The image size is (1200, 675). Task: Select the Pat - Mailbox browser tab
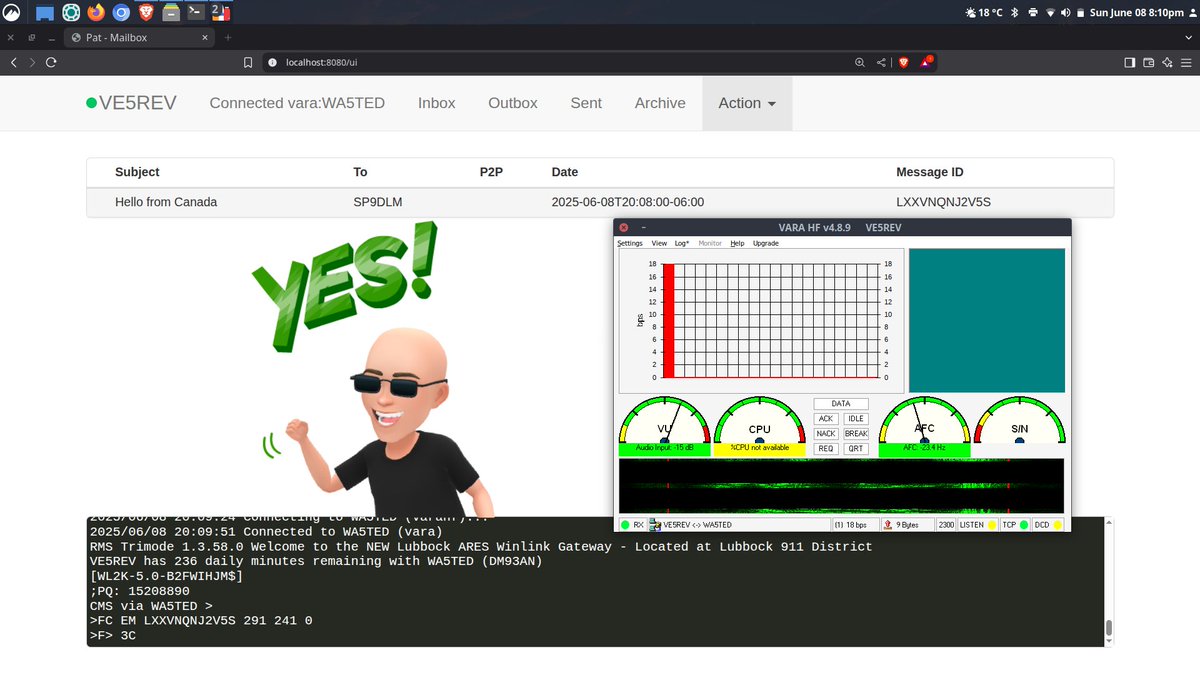coord(139,37)
